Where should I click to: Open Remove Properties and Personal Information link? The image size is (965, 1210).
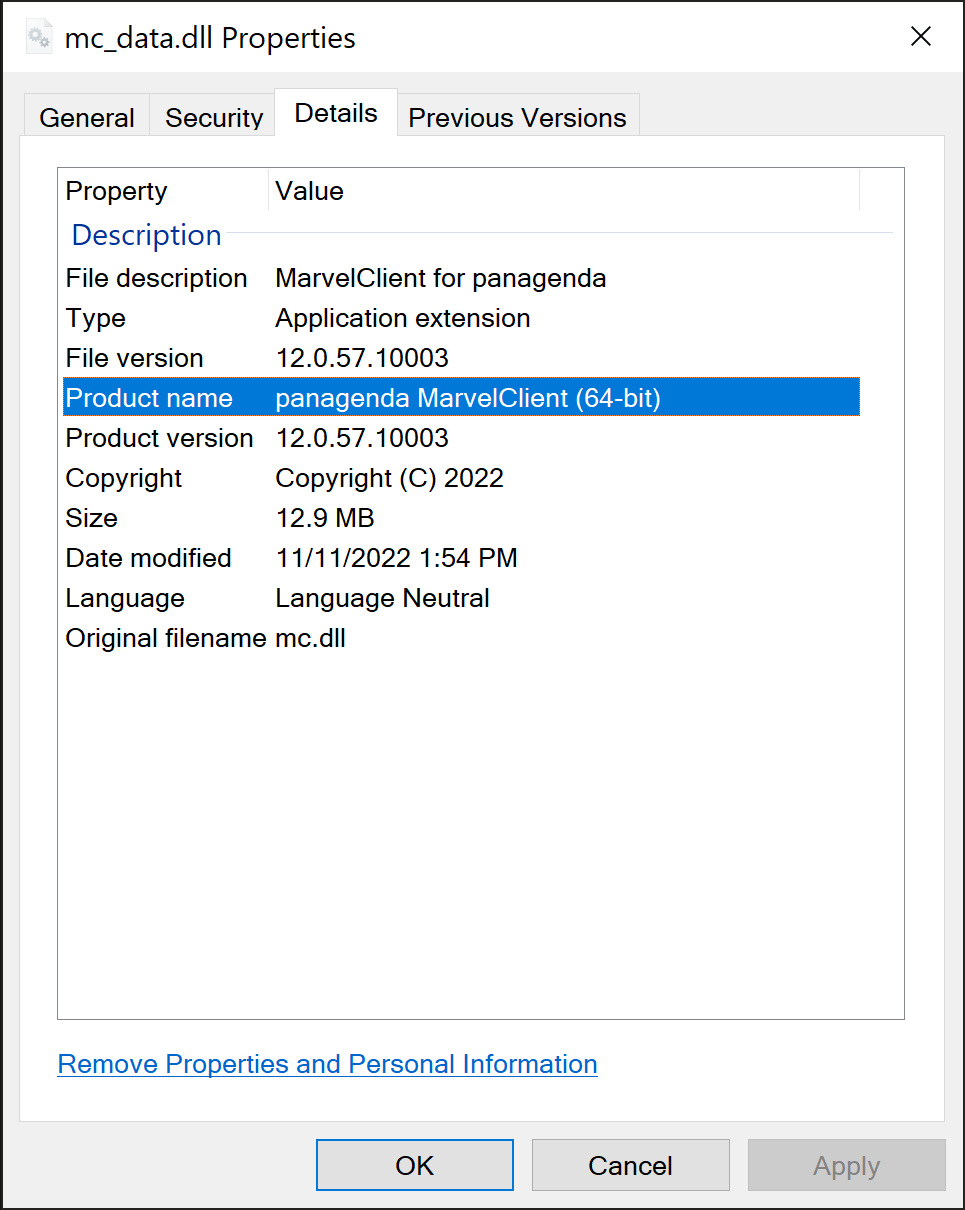[x=328, y=1064]
